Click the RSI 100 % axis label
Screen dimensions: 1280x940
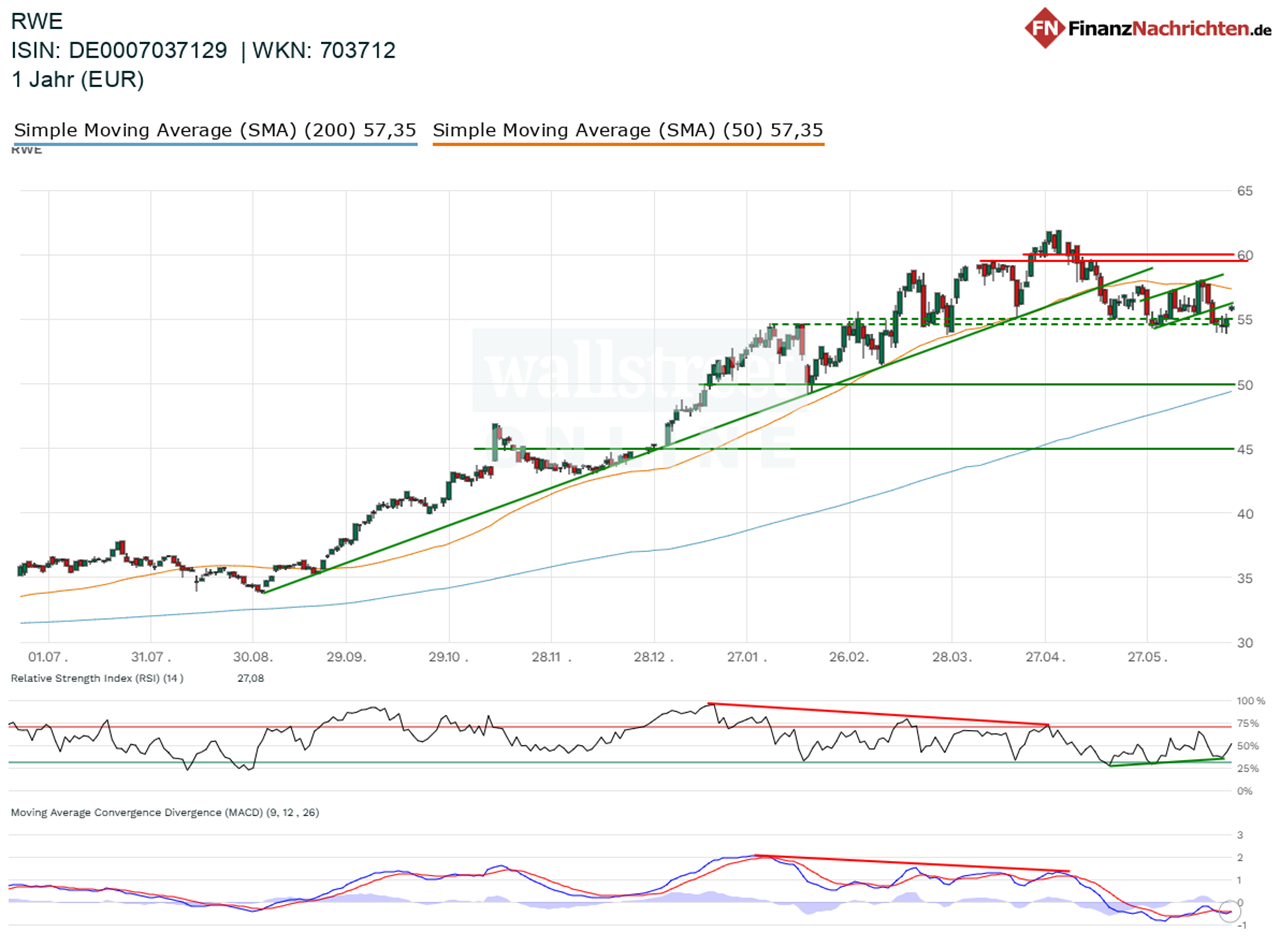click(x=1250, y=701)
